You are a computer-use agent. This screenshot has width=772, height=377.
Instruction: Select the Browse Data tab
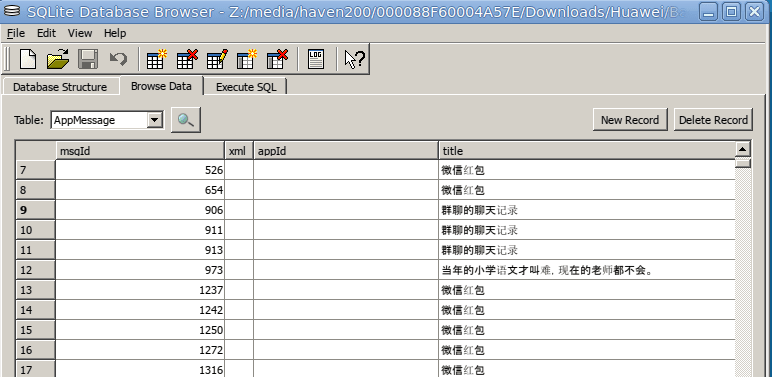[161, 86]
